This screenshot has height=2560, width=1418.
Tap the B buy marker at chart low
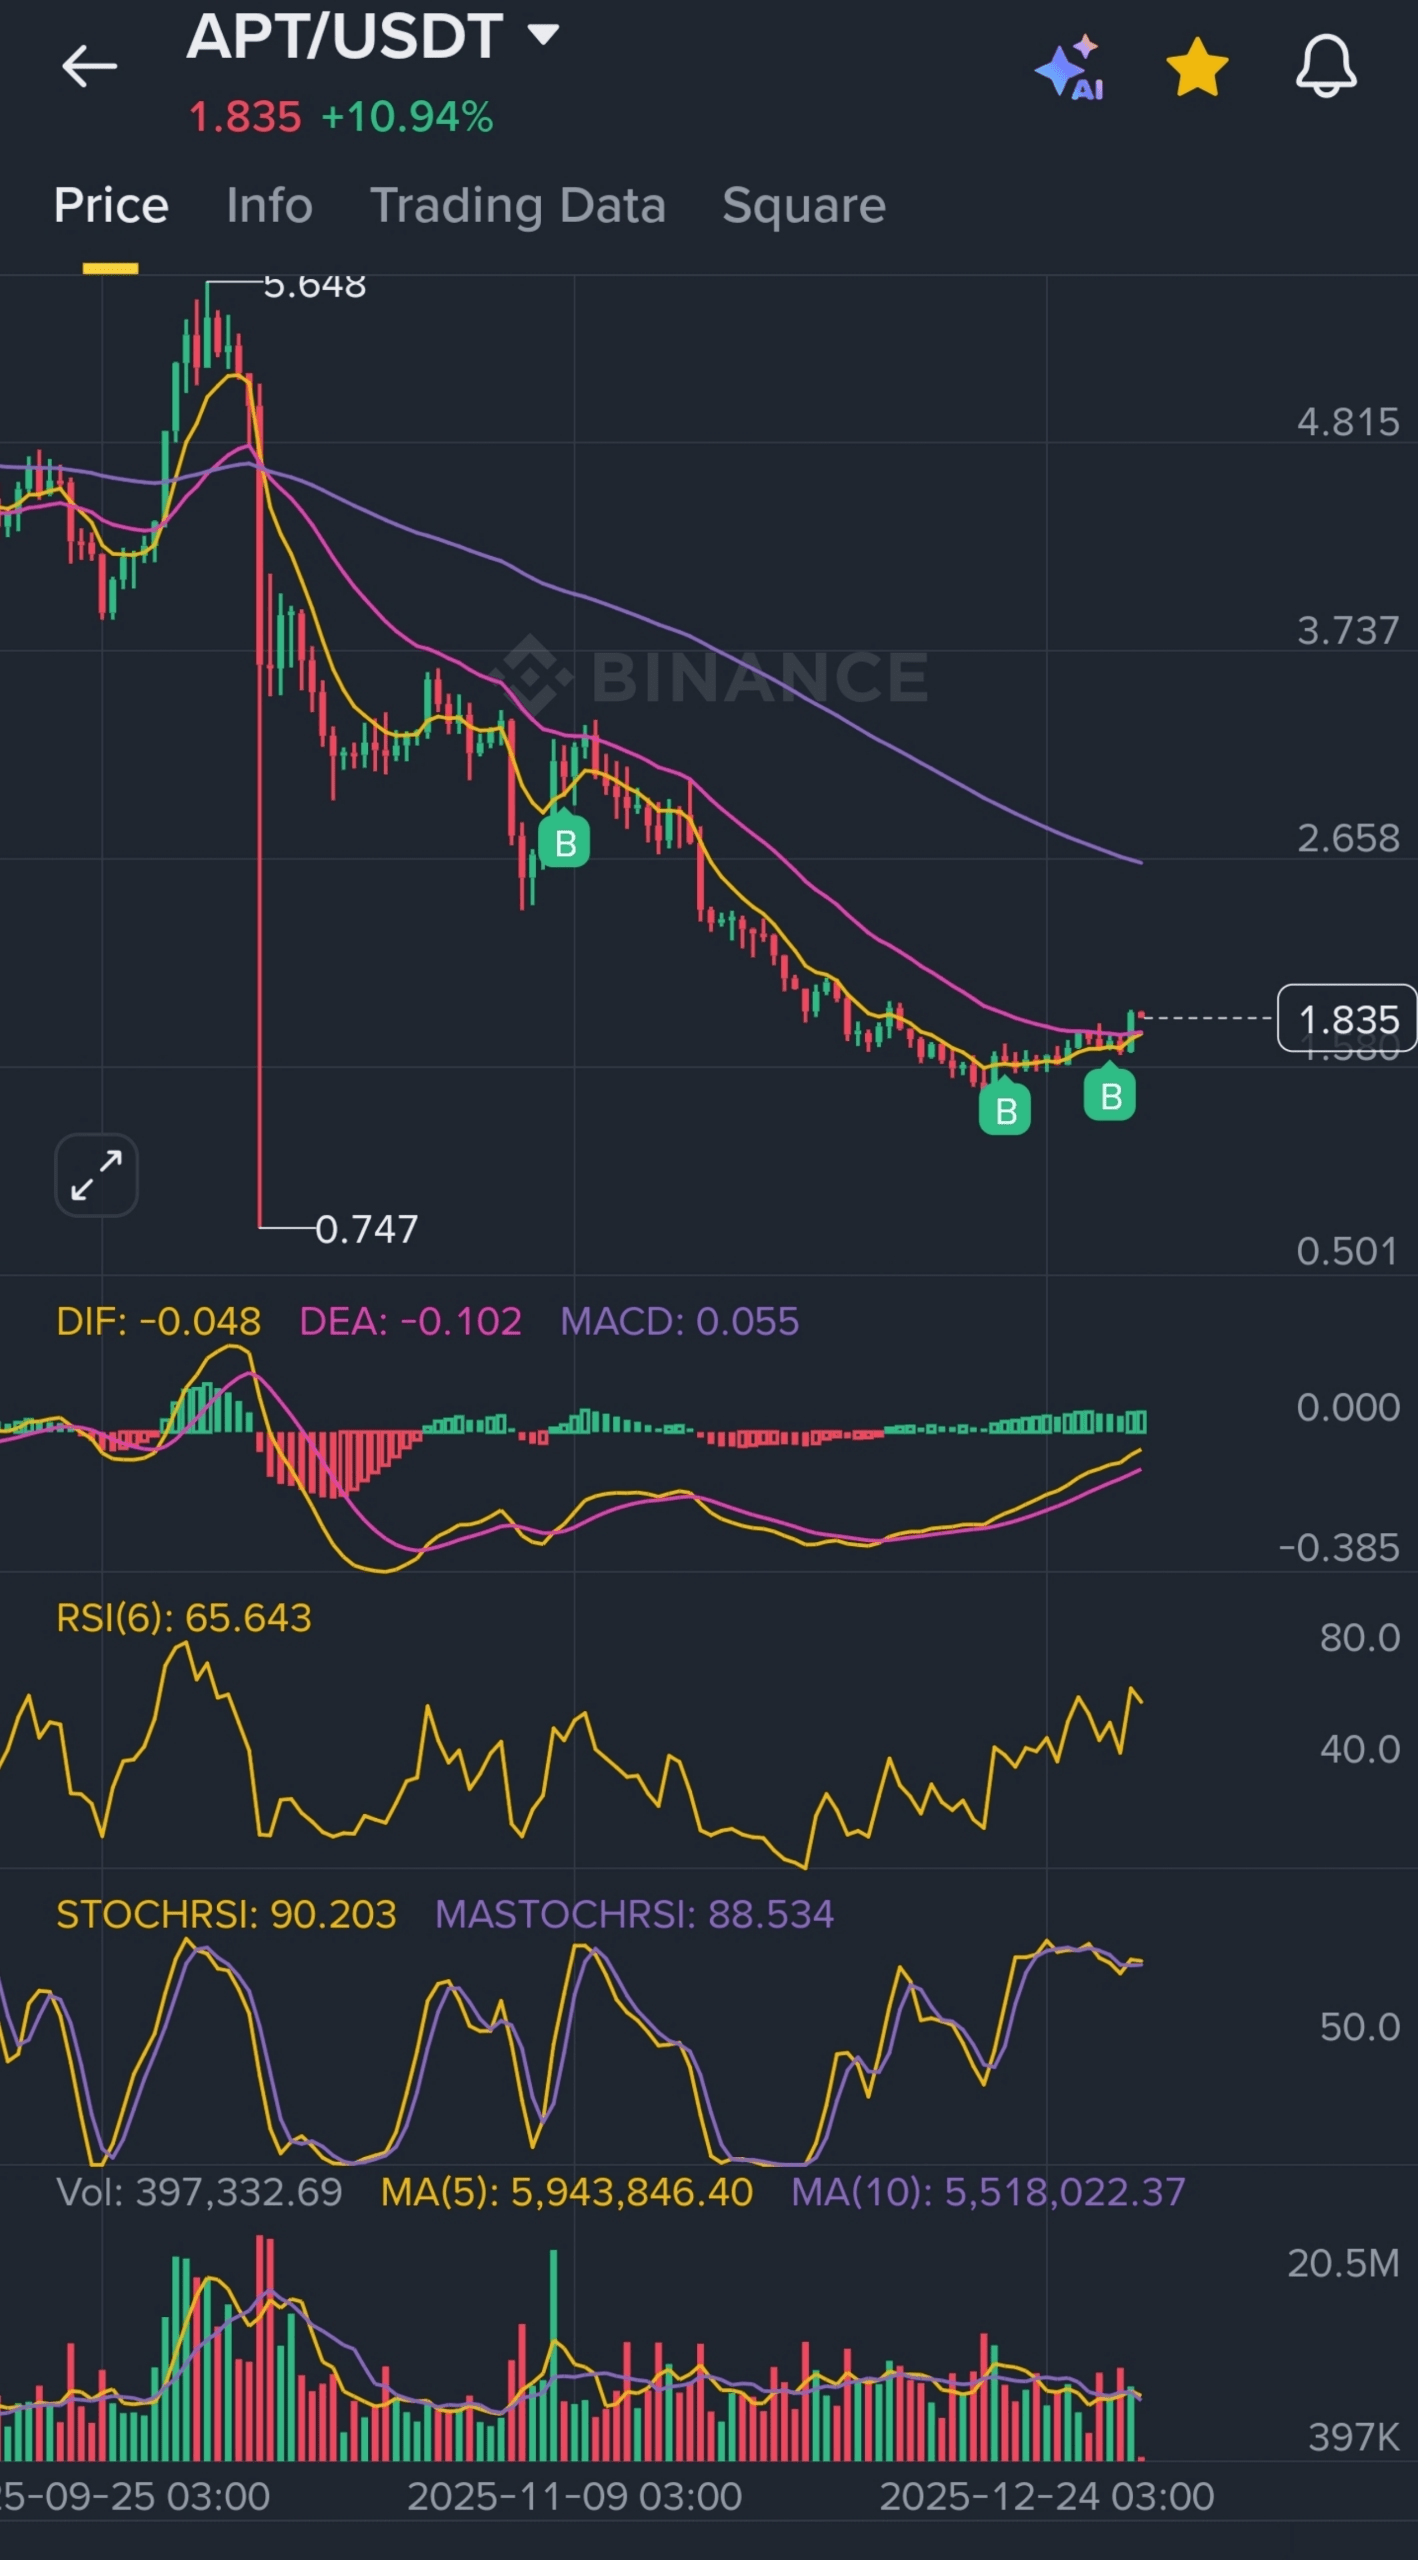click(x=1005, y=1110)
